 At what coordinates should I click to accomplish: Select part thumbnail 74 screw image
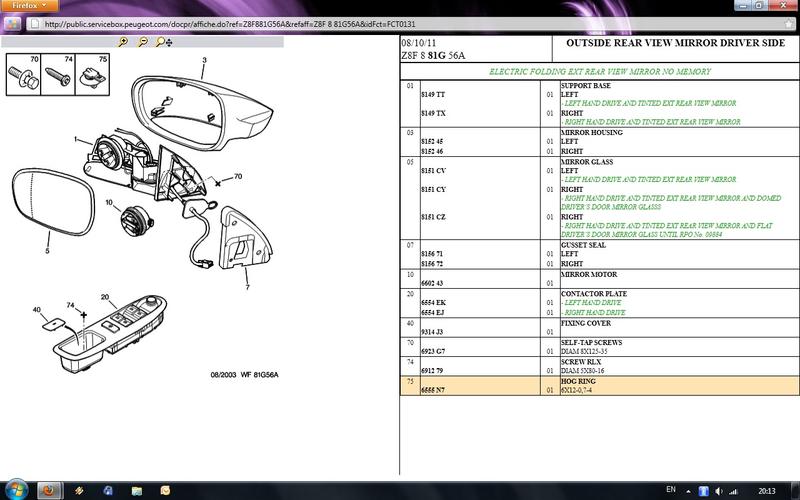(58, 75)
